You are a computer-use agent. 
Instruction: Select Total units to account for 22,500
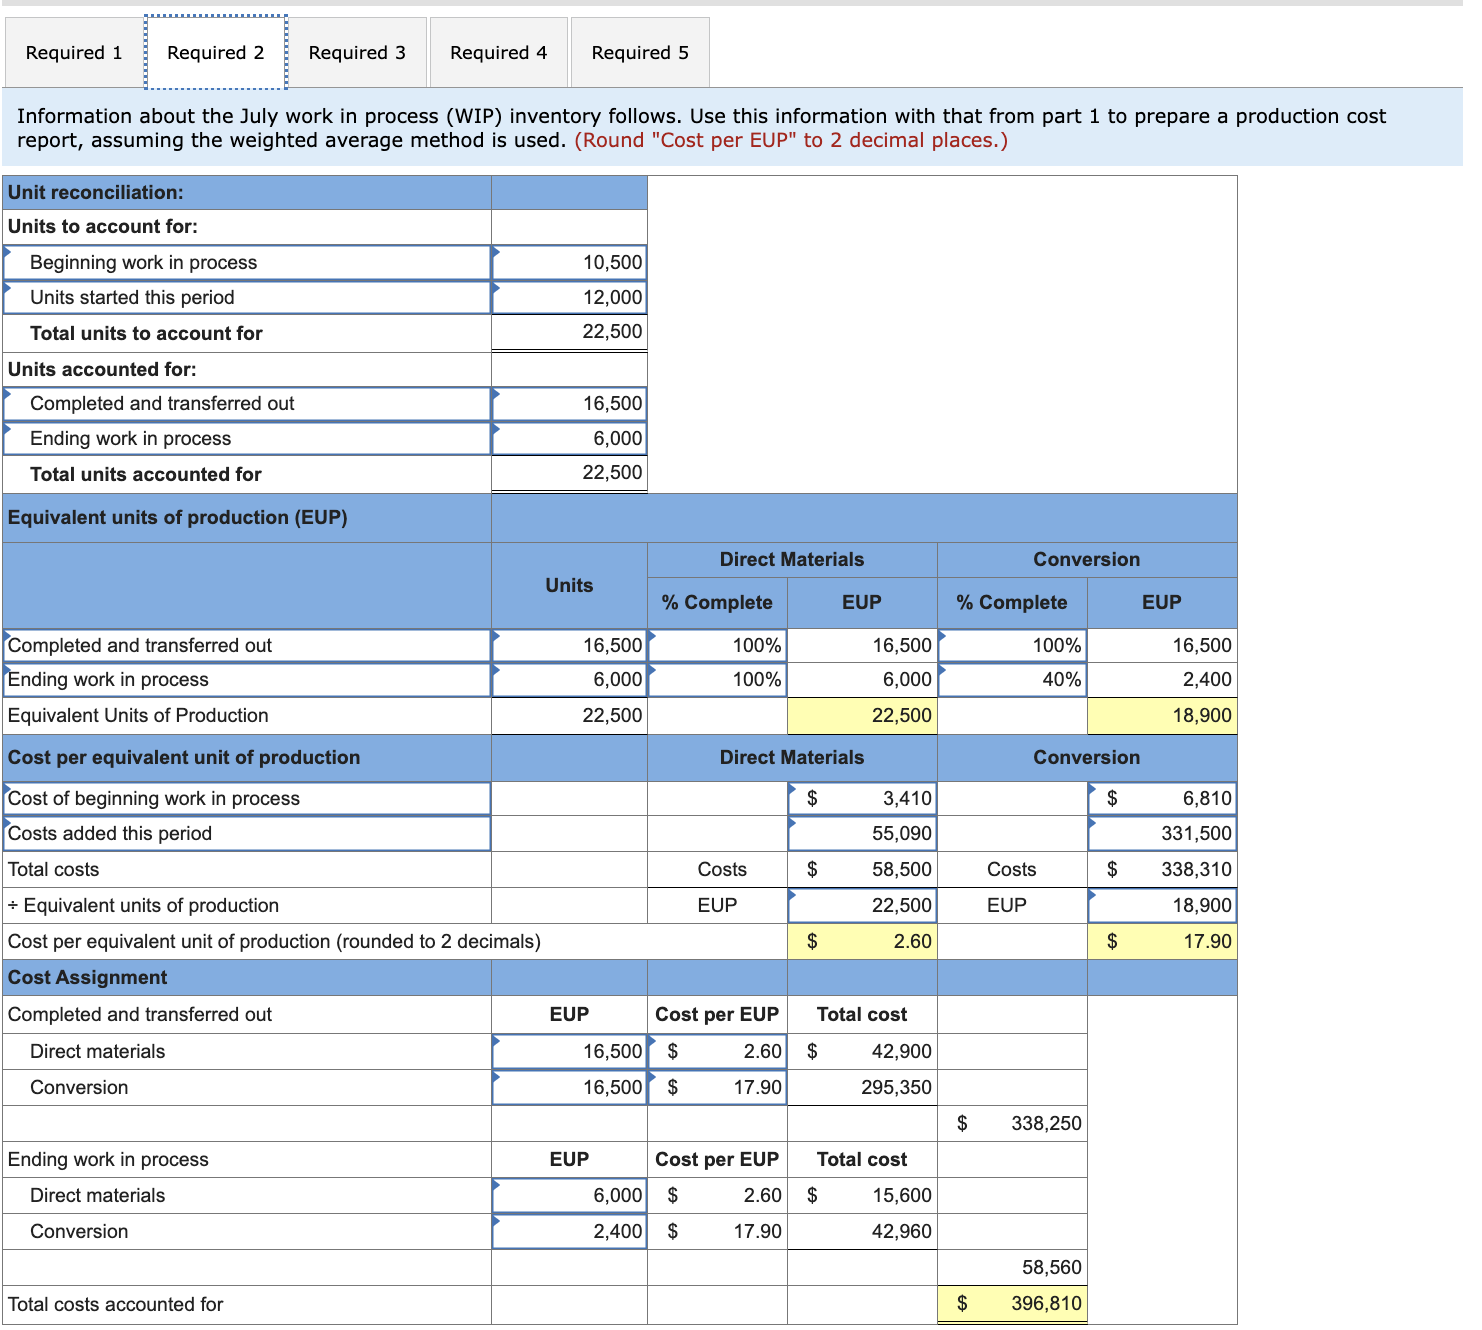[569, 332]
